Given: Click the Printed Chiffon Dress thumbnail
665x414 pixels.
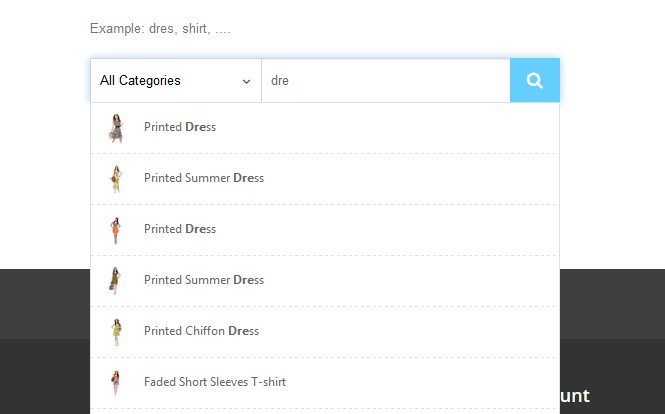Looking at the screenshot, I should (117, 332).
